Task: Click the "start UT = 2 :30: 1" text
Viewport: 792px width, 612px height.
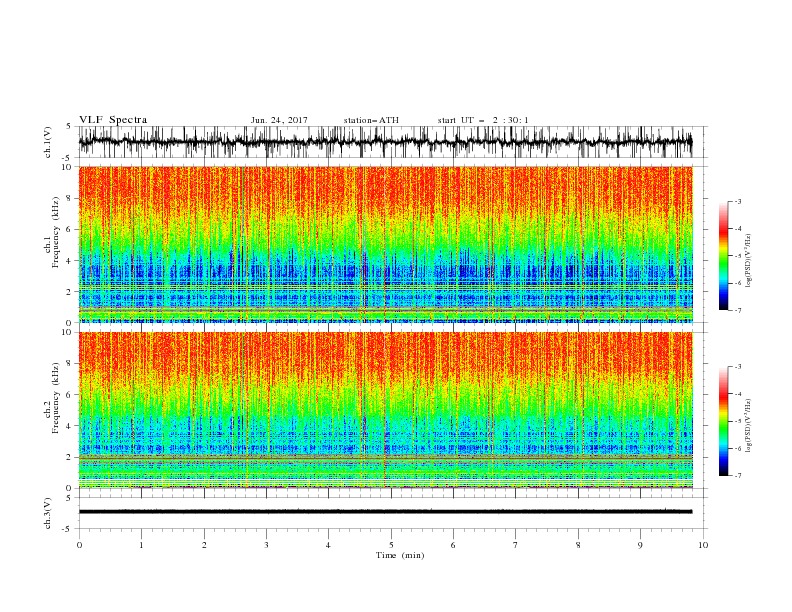Action: coord(483,120)
